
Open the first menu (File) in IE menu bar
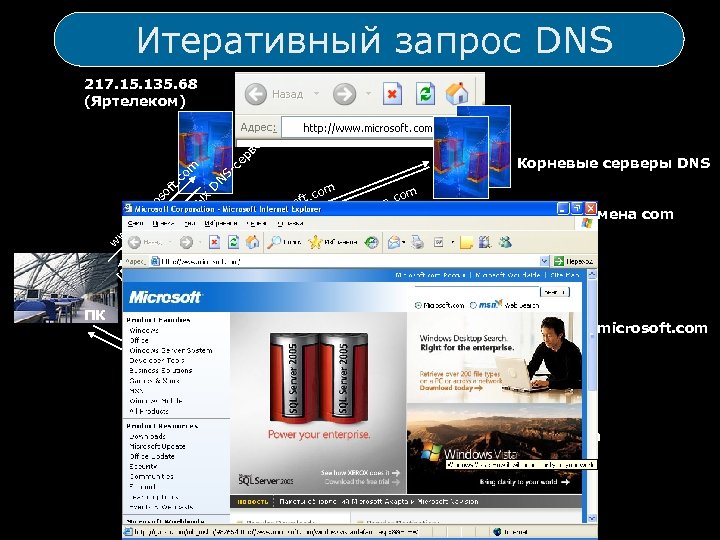(135, 223)
